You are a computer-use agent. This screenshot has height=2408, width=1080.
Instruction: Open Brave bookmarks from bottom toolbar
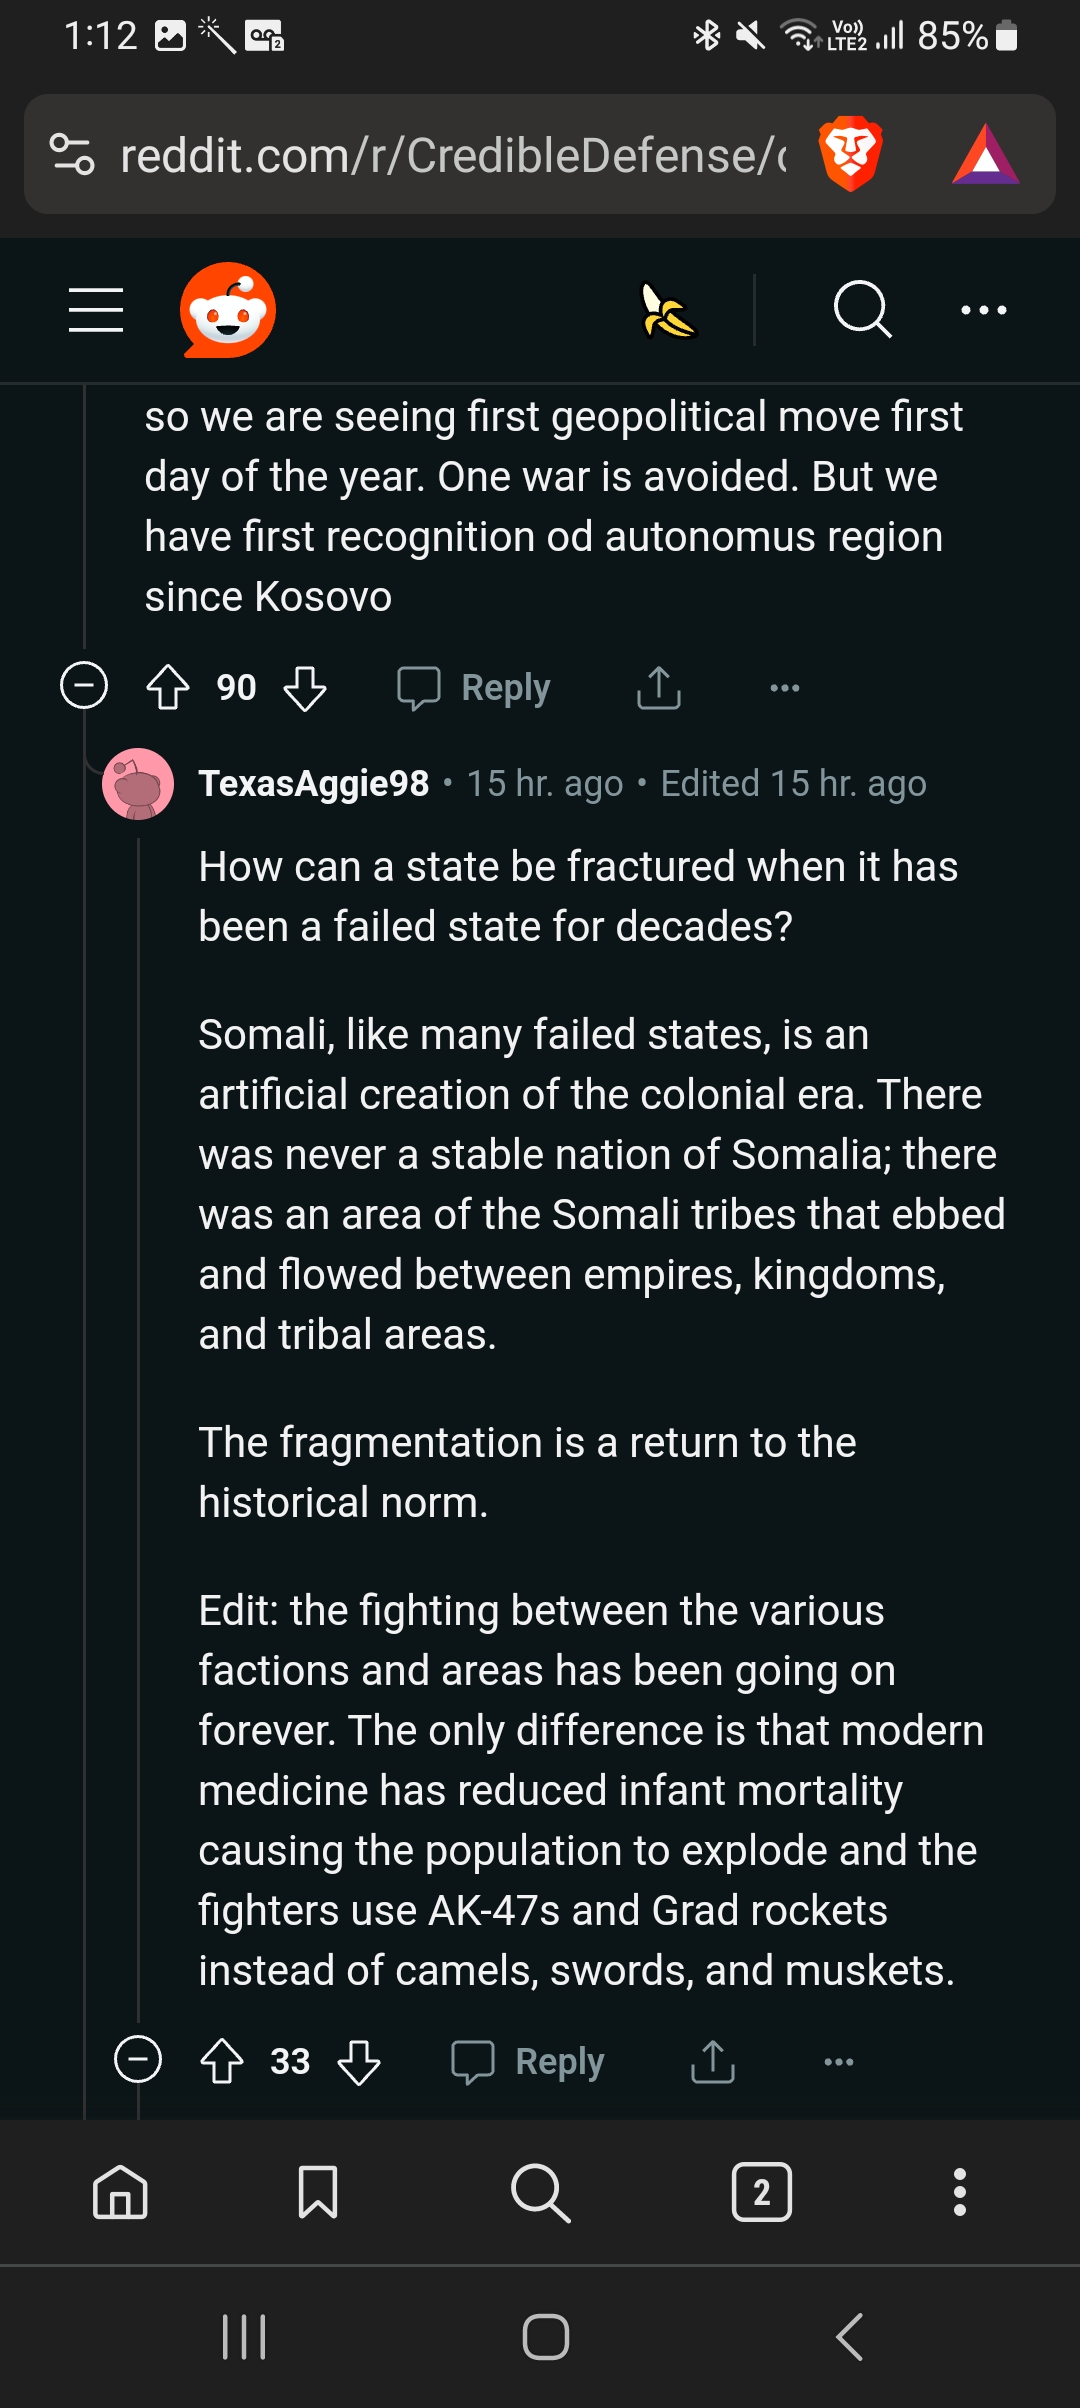click(318, 2192)
